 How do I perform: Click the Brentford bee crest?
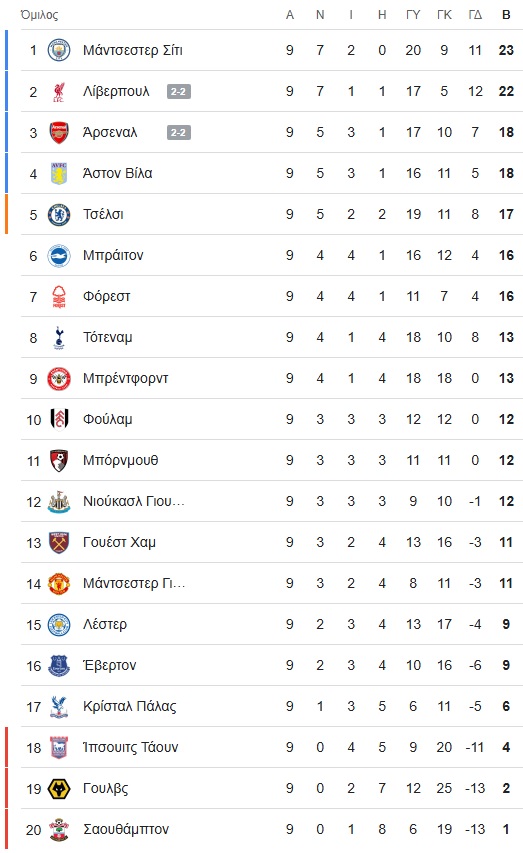(59, 379)
